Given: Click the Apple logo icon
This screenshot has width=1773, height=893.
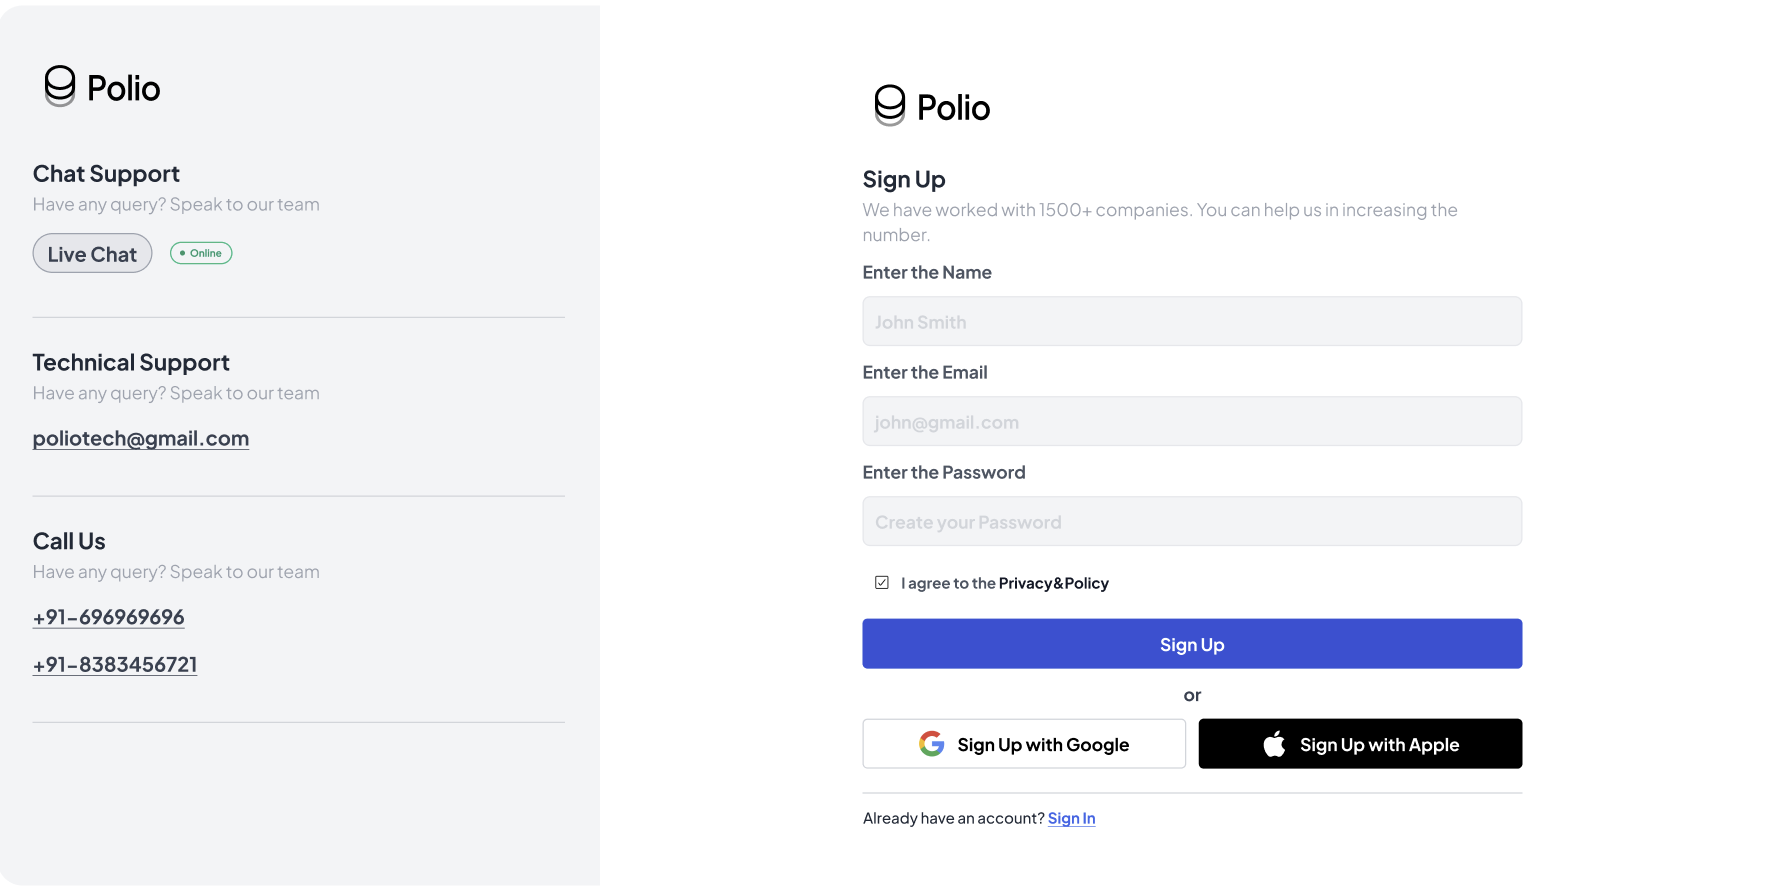Looking at the screenshot, I should tap(1274, 744).
